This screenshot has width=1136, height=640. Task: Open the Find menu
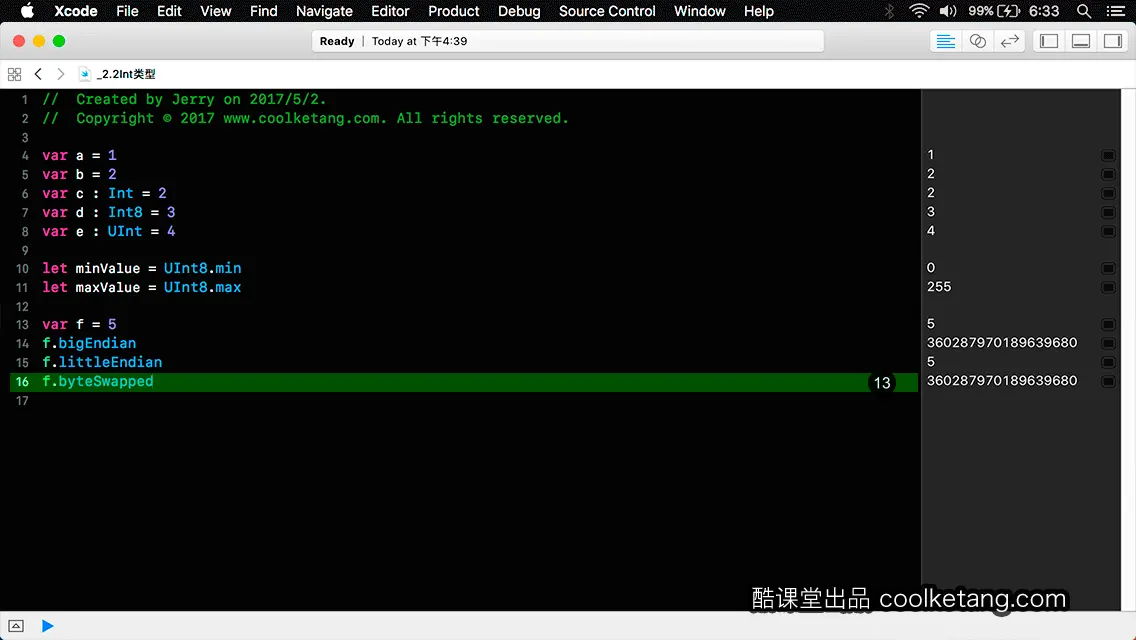pyautogui.click(x=264, y=11)
